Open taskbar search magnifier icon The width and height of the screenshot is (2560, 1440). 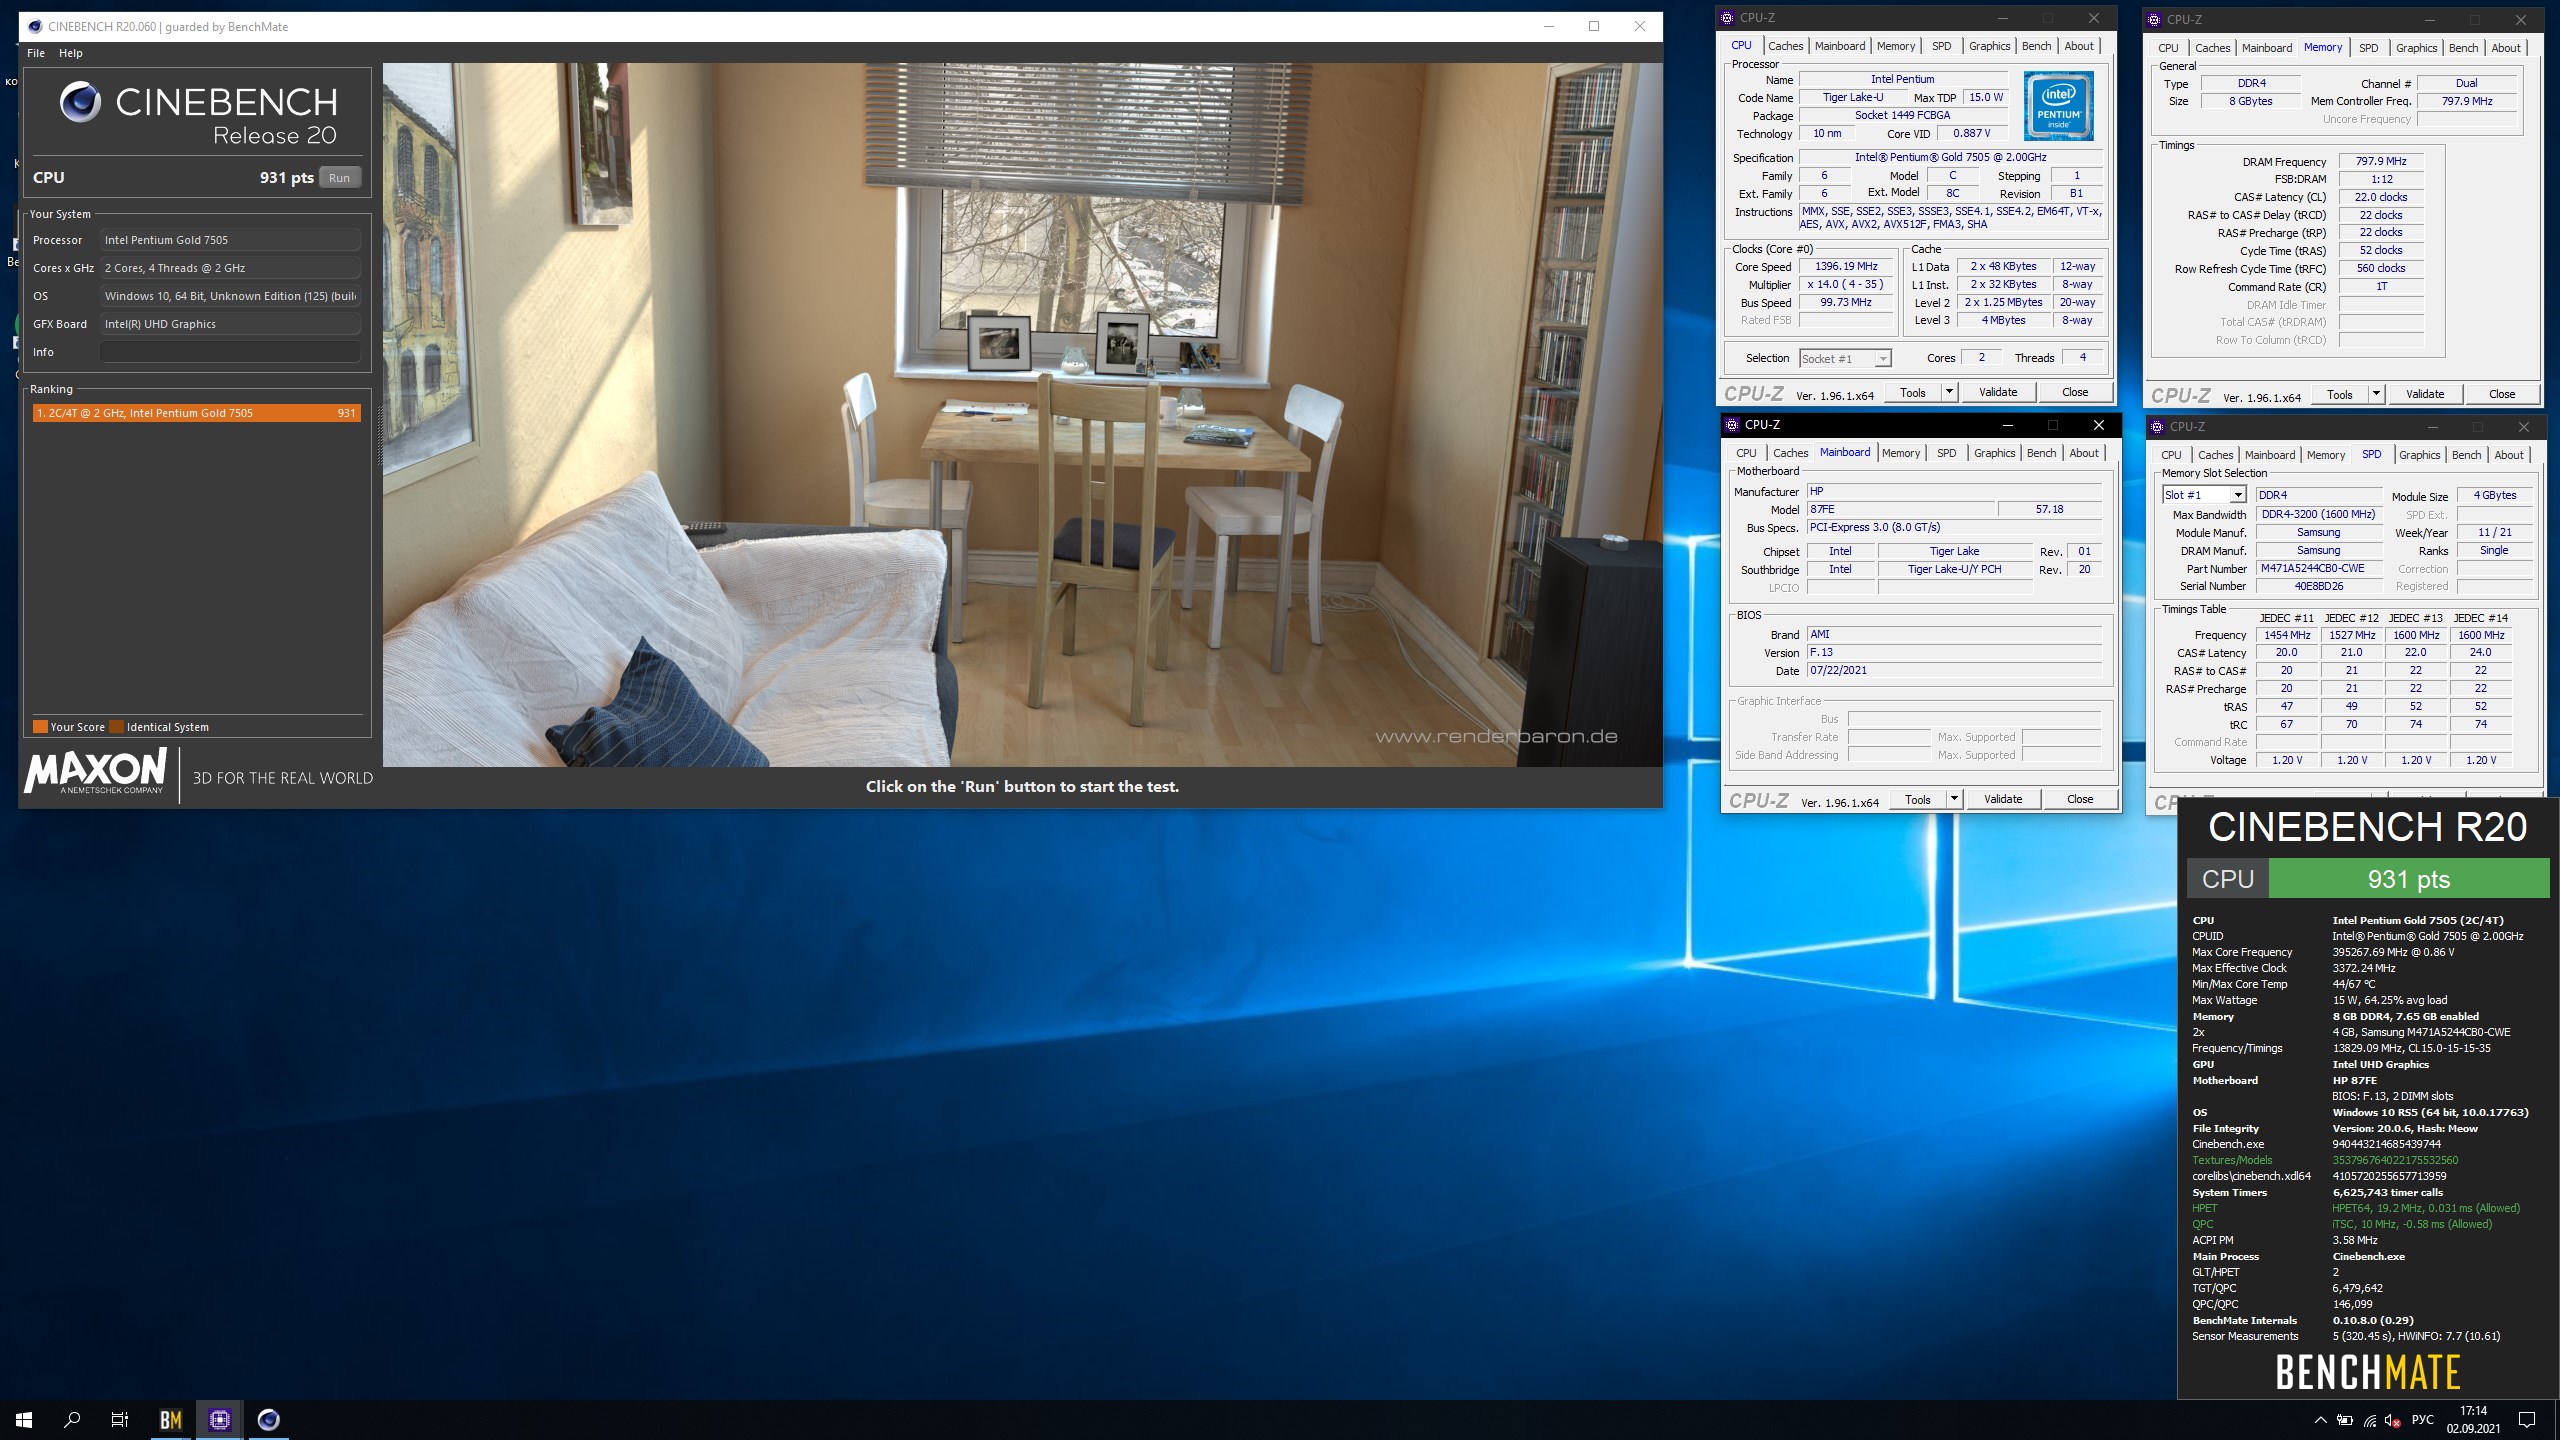[x=72, y=1419]
